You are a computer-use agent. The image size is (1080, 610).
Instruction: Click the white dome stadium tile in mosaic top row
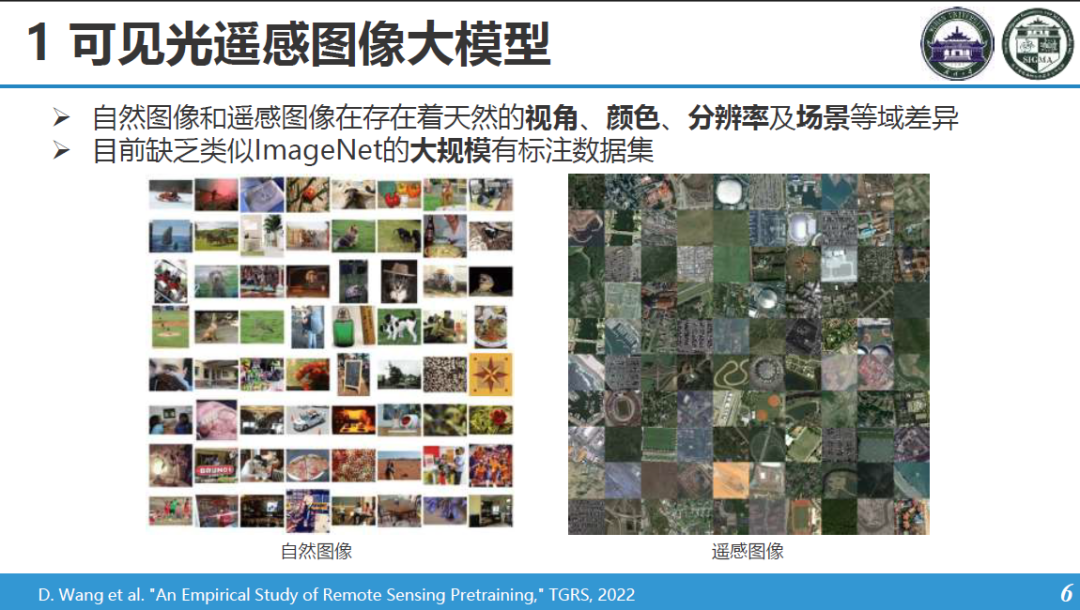pos(731,191)
